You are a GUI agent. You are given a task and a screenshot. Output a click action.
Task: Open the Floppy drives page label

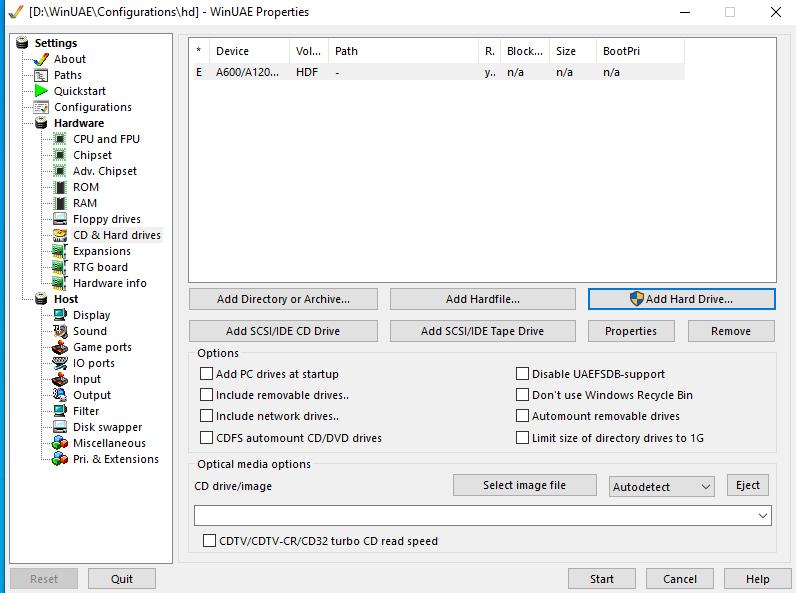(107, 219)
